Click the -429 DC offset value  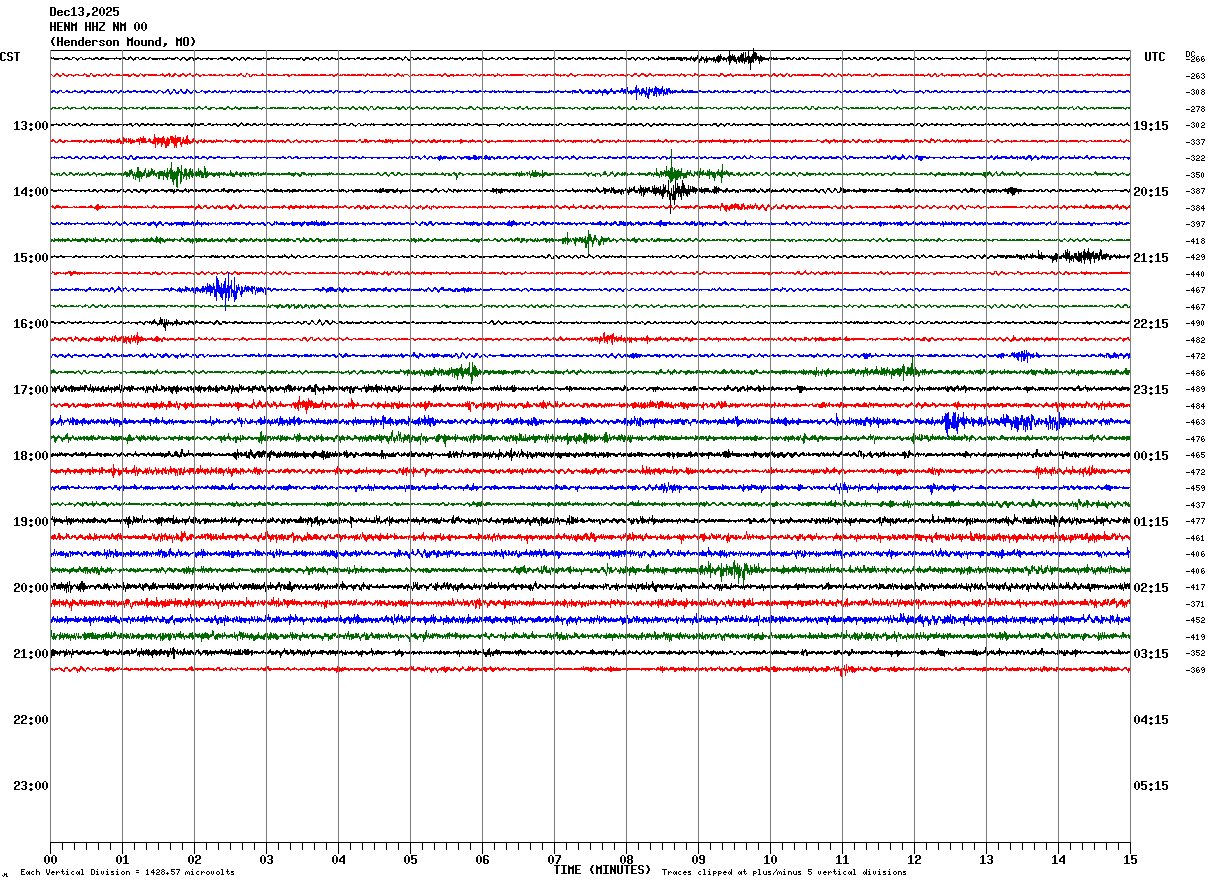pos(1195,258)
